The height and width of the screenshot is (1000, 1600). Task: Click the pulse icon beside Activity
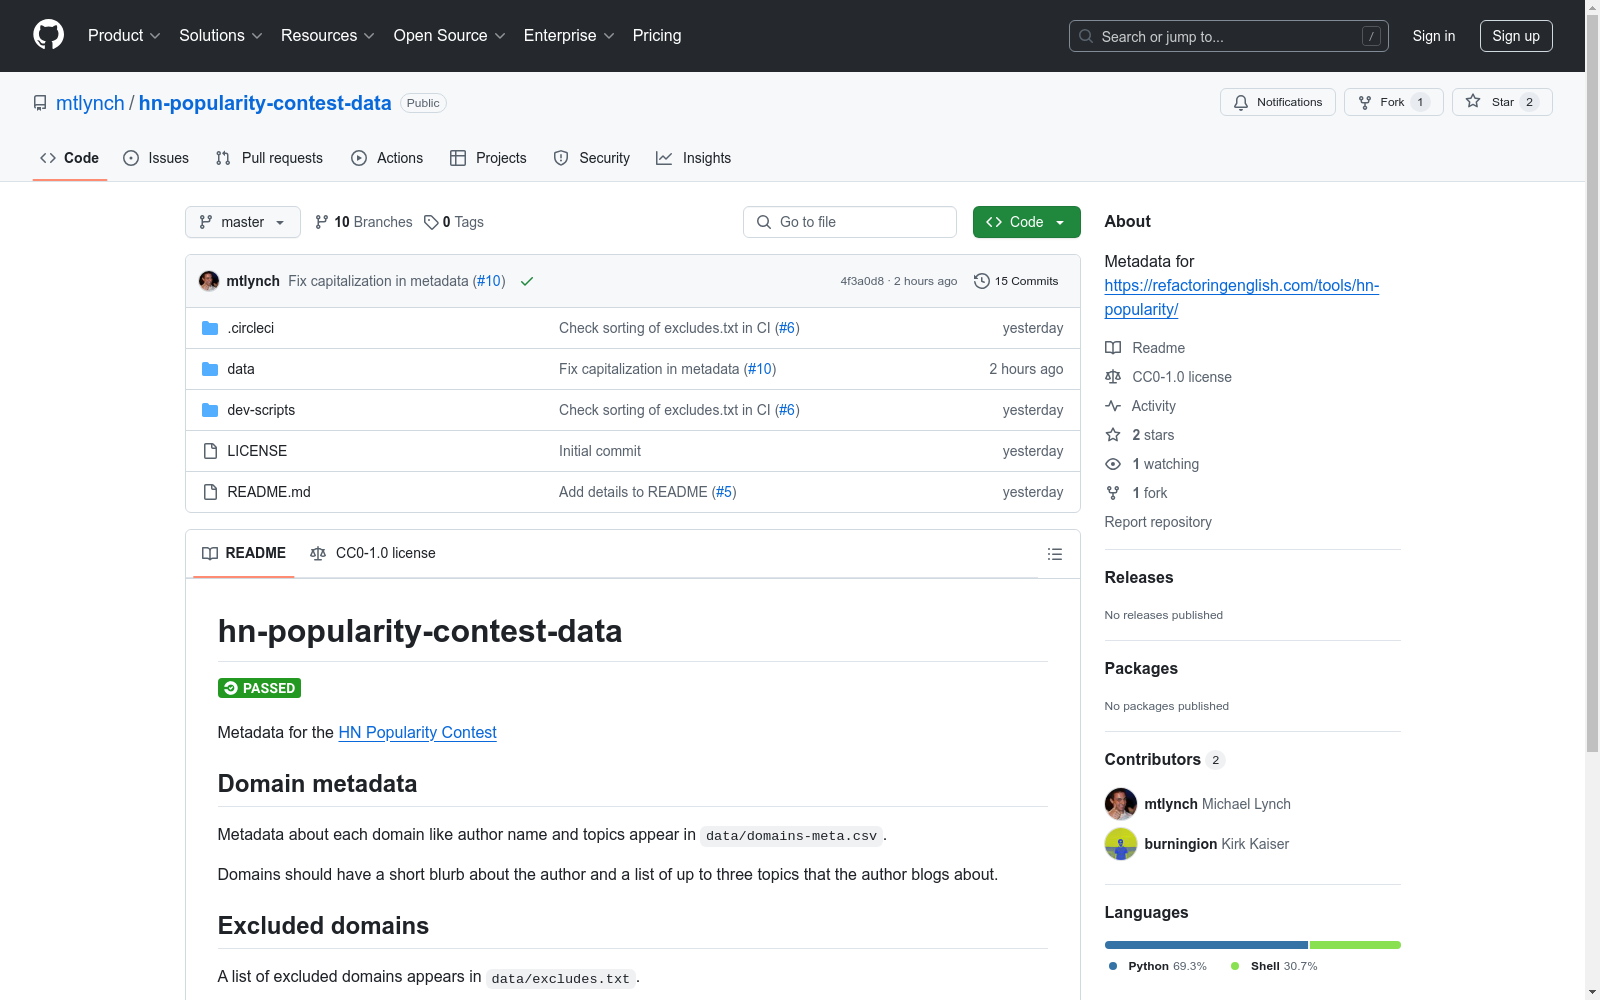1113,406
